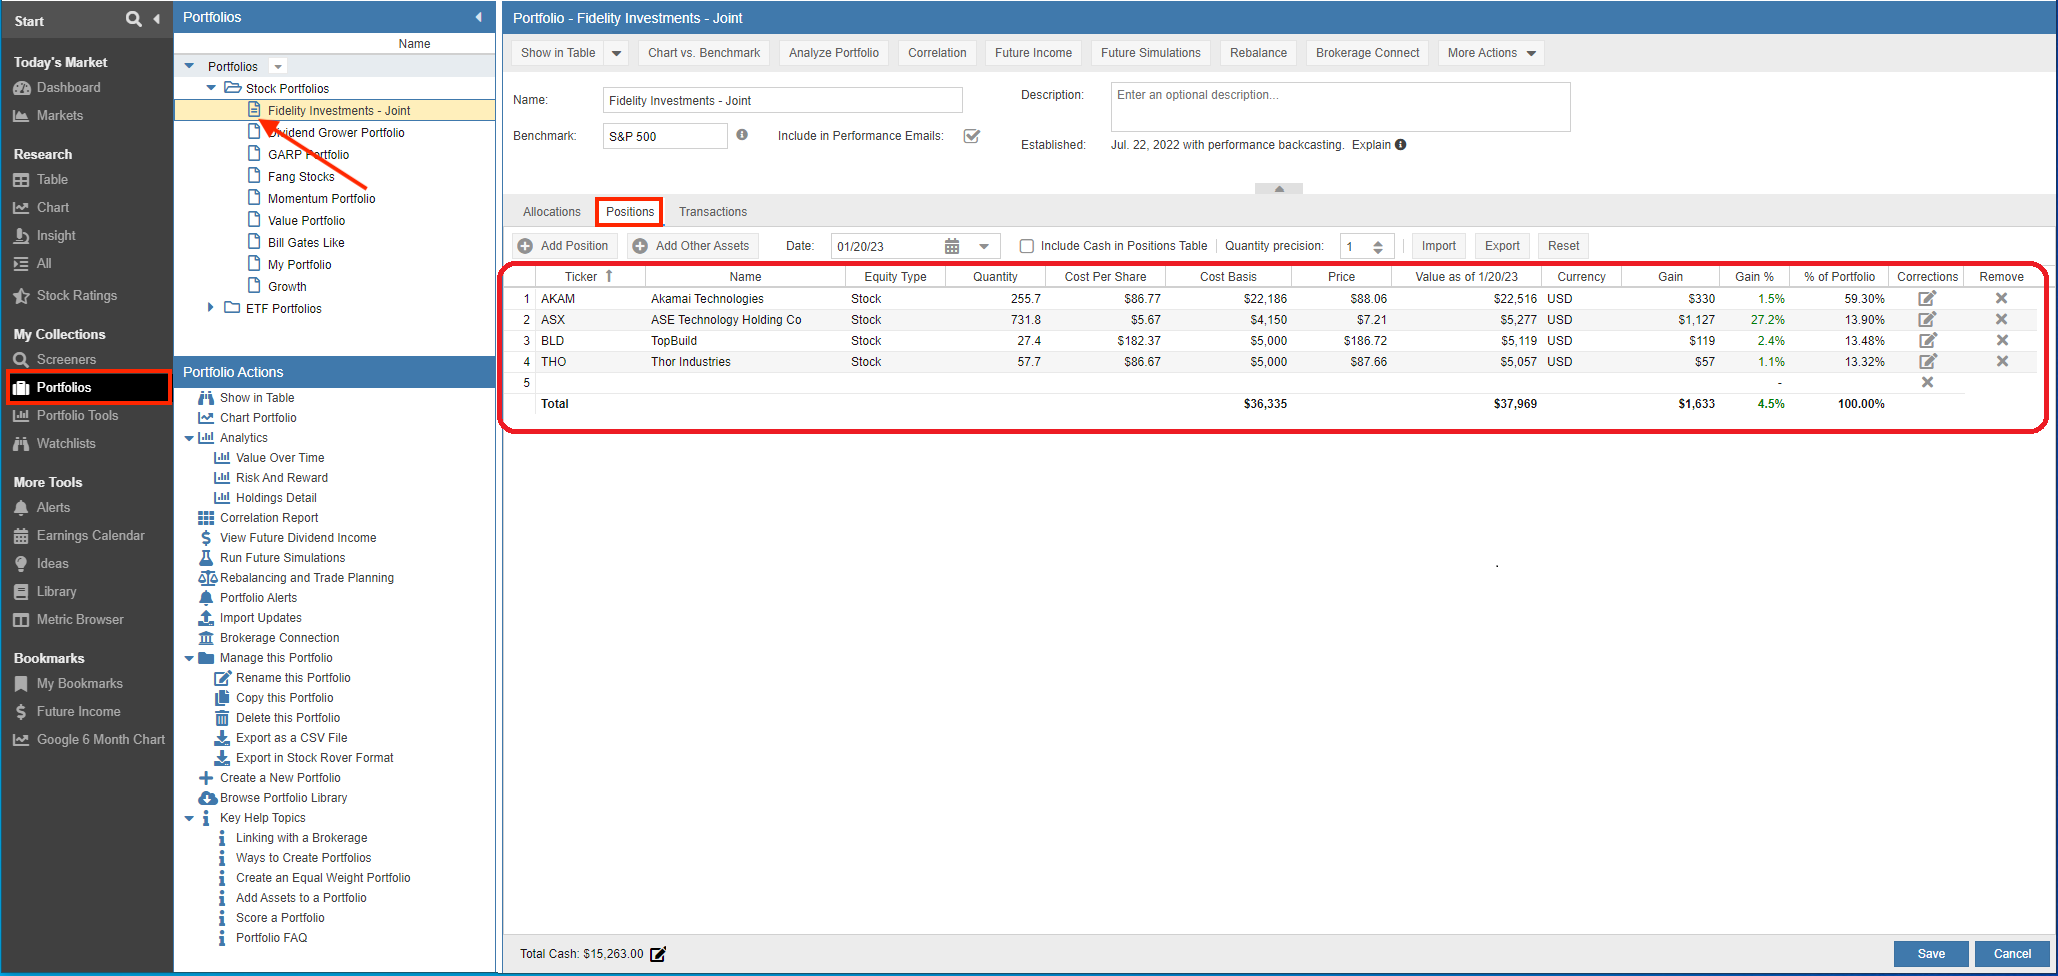This screenshot has width=2058, height=976.
Task: Remove the ASX position
Action: [x=2001, y=319]
